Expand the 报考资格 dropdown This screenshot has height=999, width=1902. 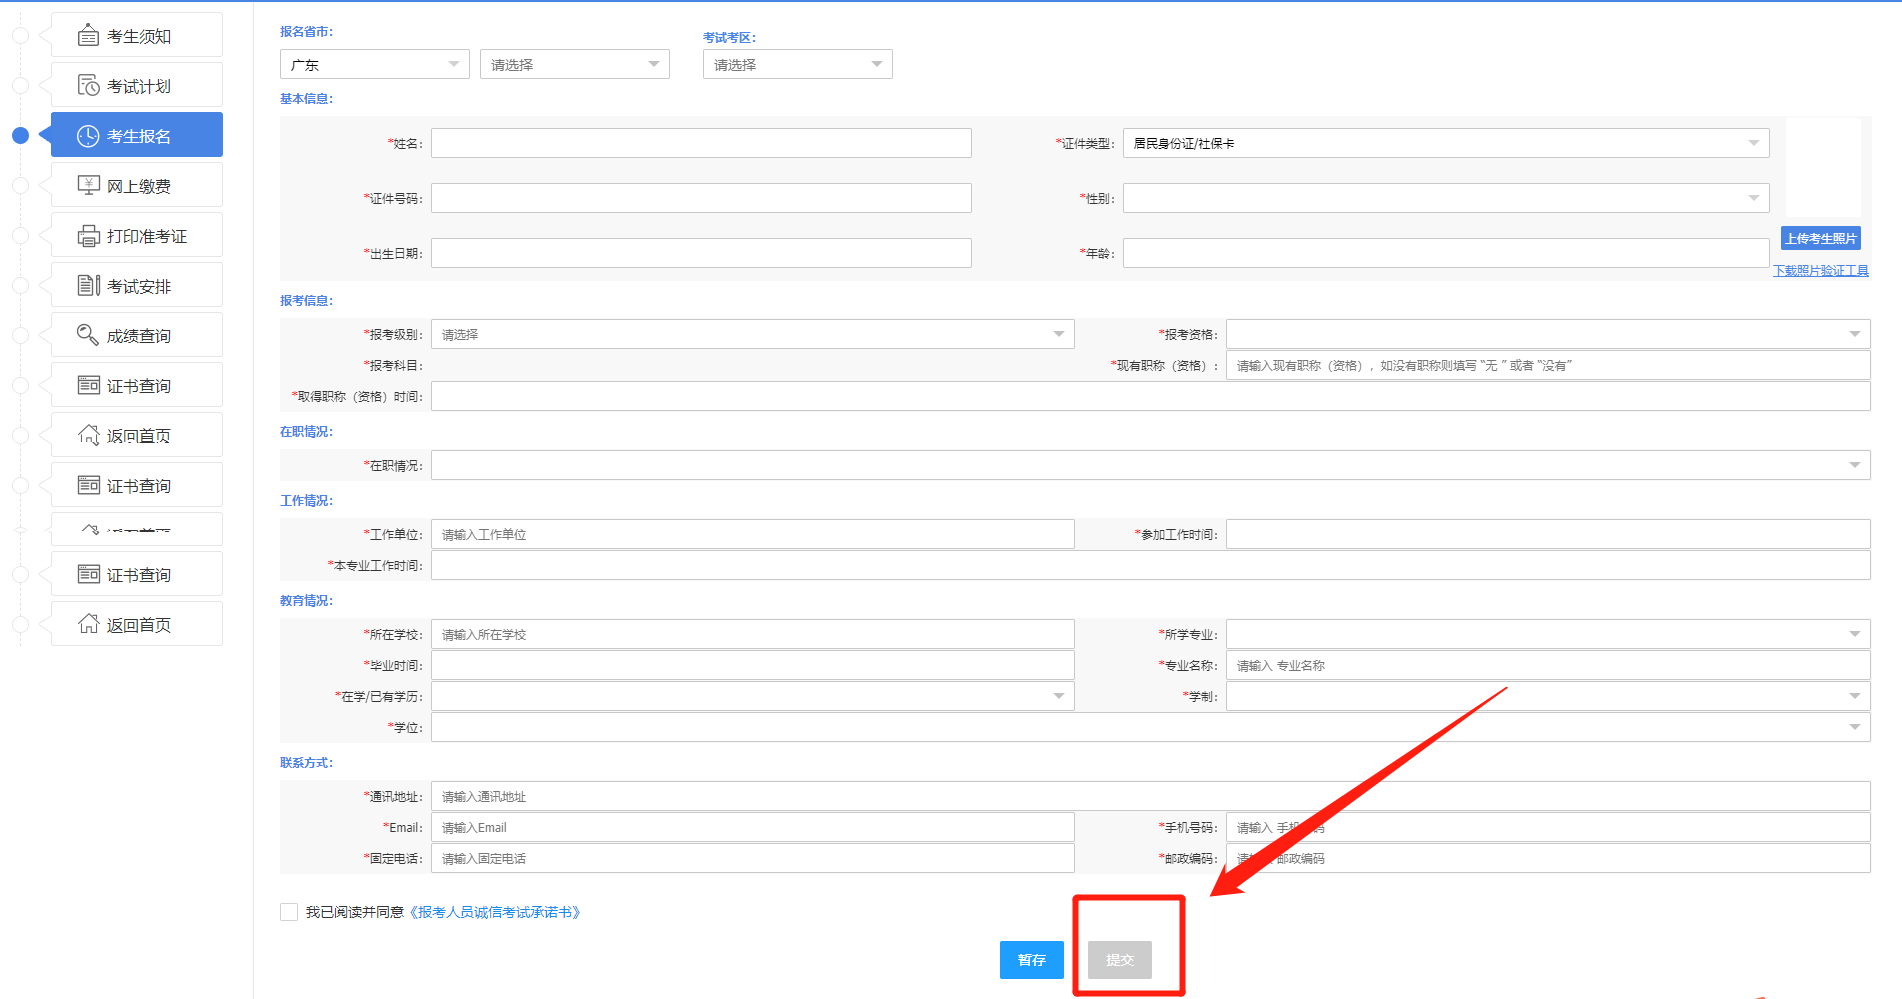(1548, 334)
